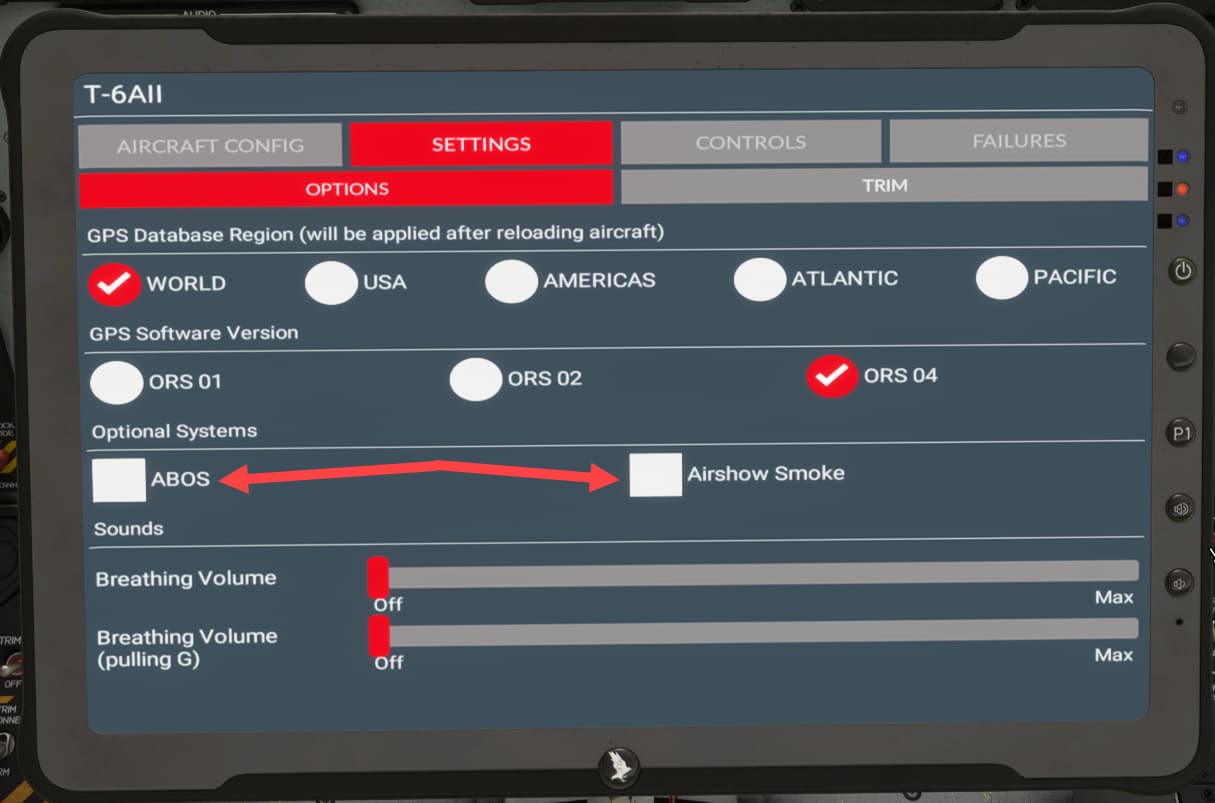Pick the PACIFIC database region
1215x803 pixels.
1001,277
